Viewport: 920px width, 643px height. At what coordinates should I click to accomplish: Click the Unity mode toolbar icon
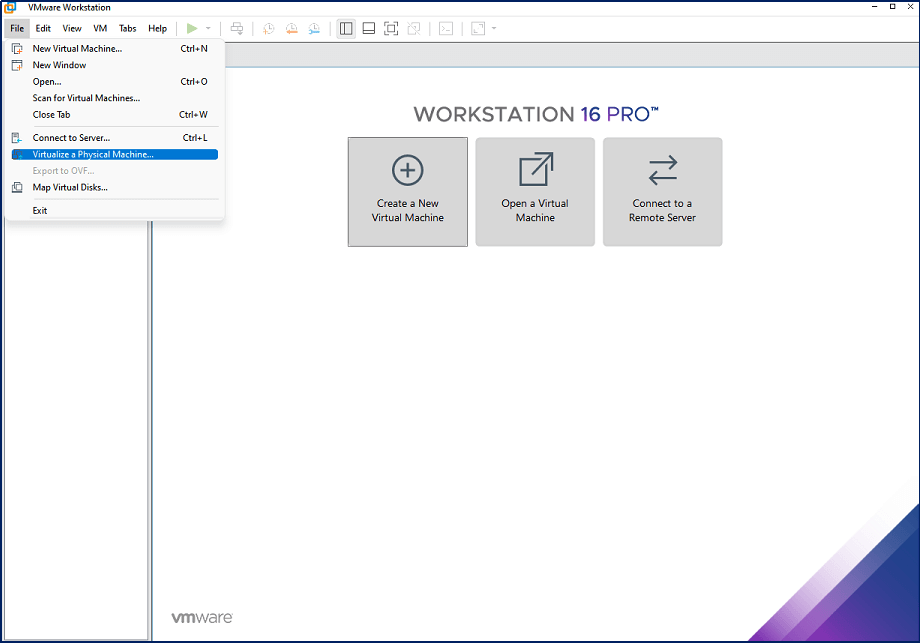click(x=413, y=29)
